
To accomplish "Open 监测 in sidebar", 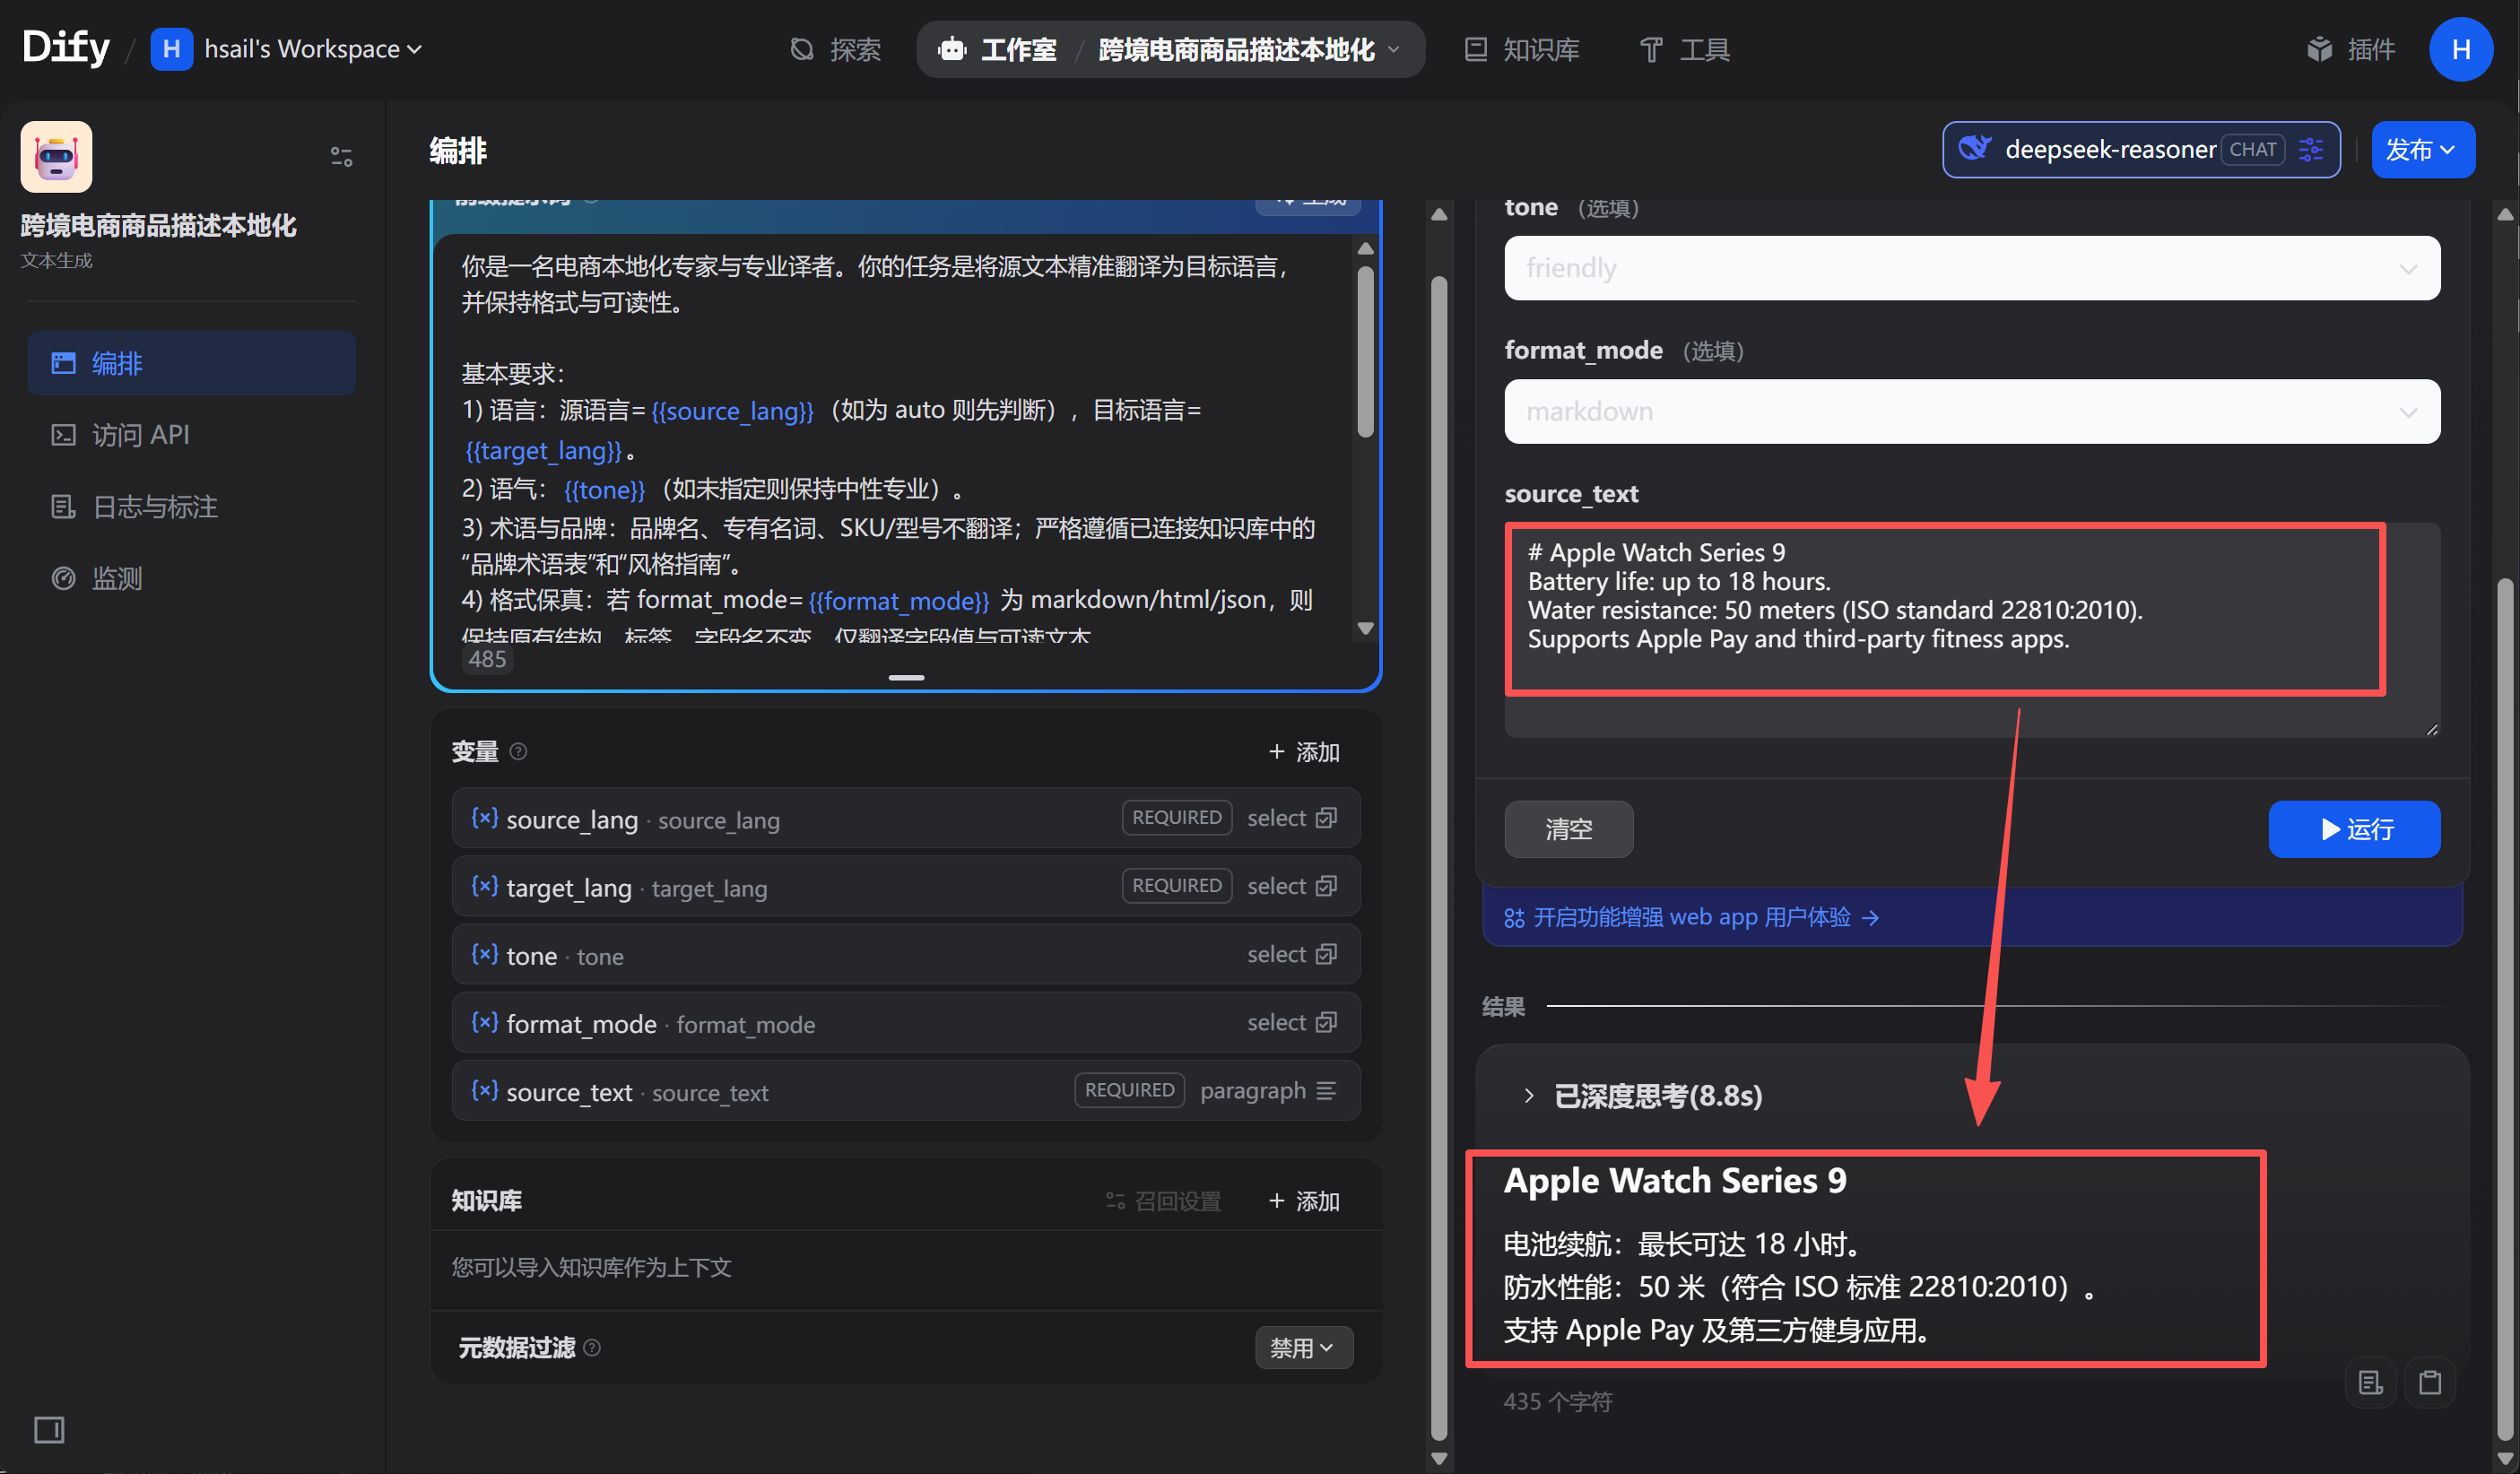I will tap(191, 578).
